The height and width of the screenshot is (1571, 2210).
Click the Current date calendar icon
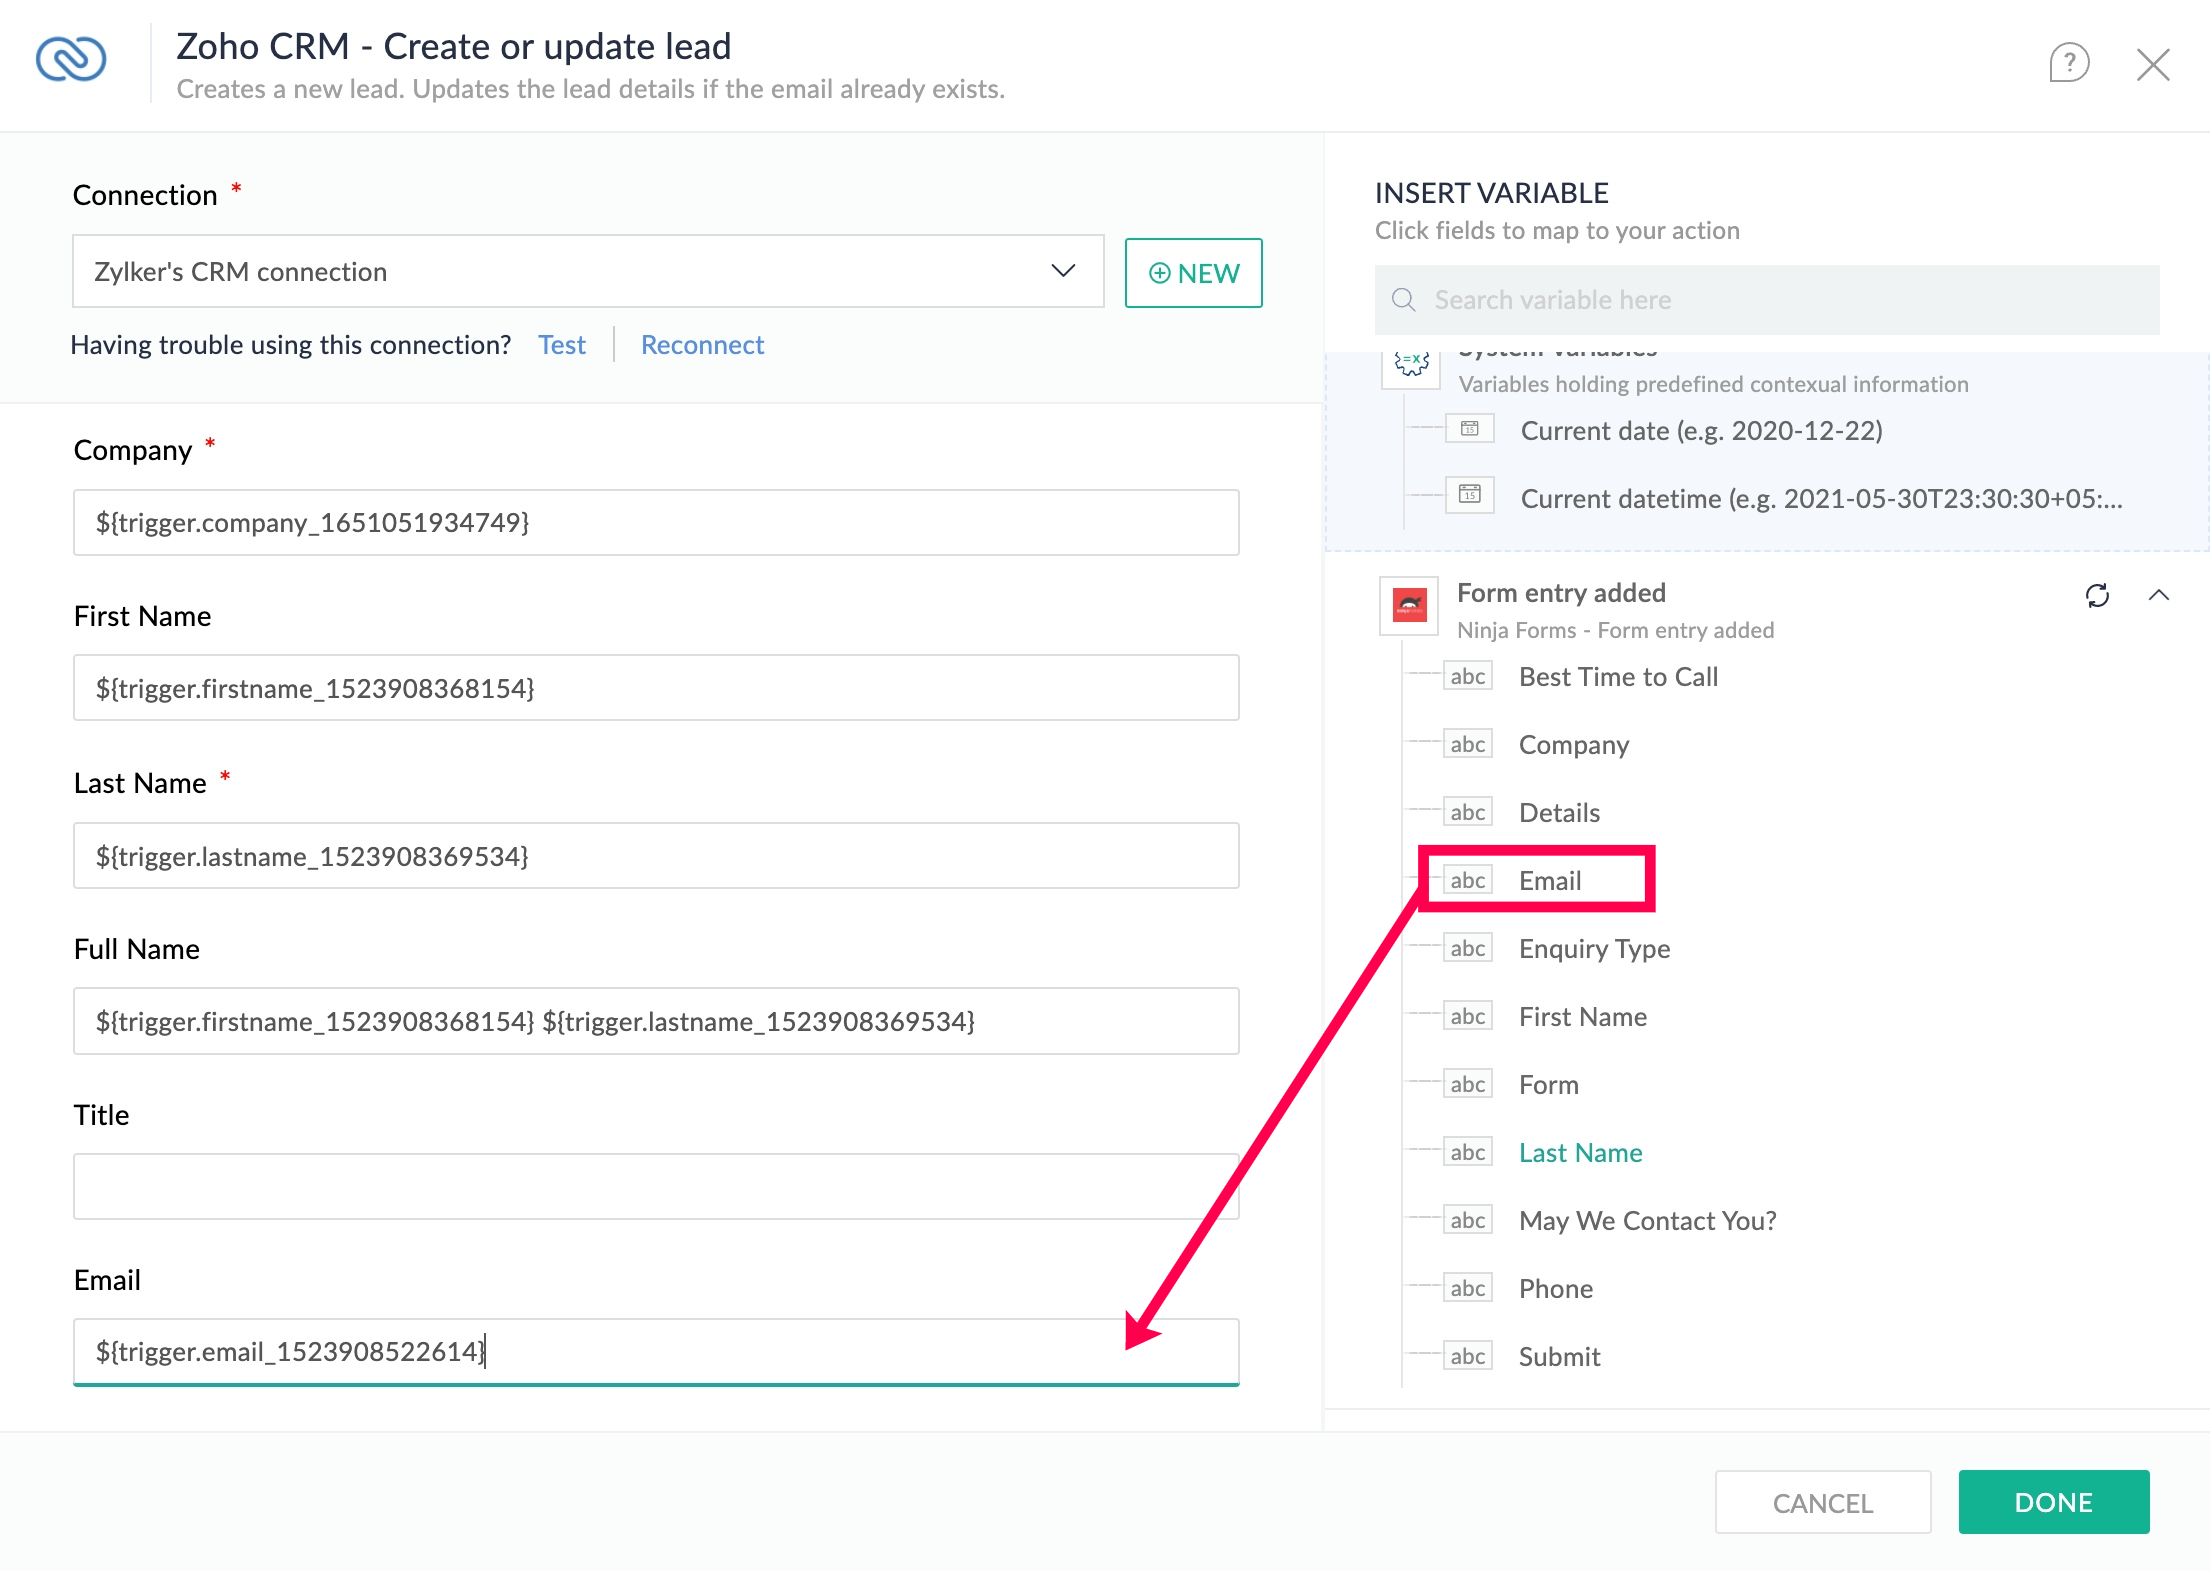pos(1469,429)
